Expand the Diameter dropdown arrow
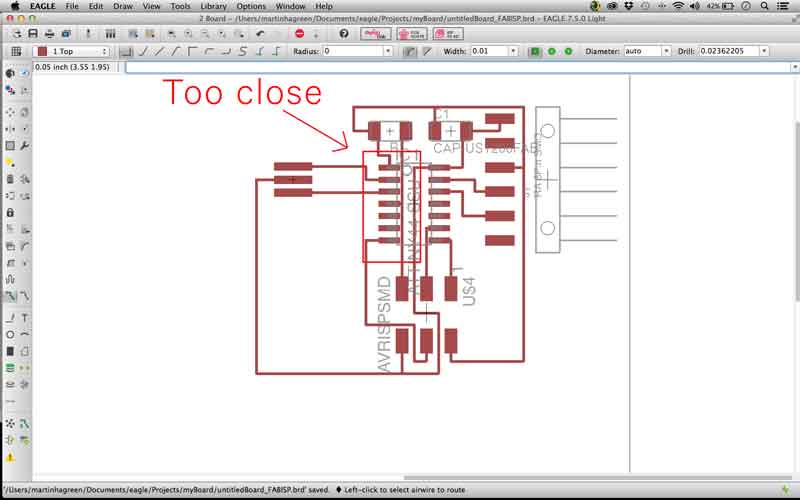 coord(666,52)
